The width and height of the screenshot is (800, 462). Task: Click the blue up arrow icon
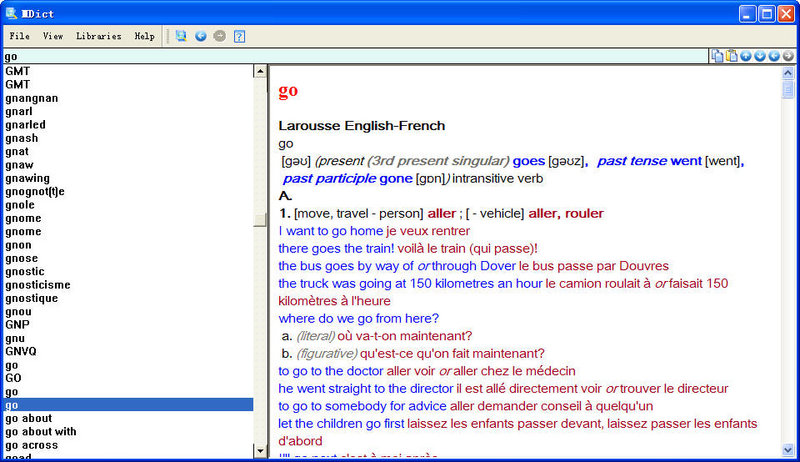point(745,56)
